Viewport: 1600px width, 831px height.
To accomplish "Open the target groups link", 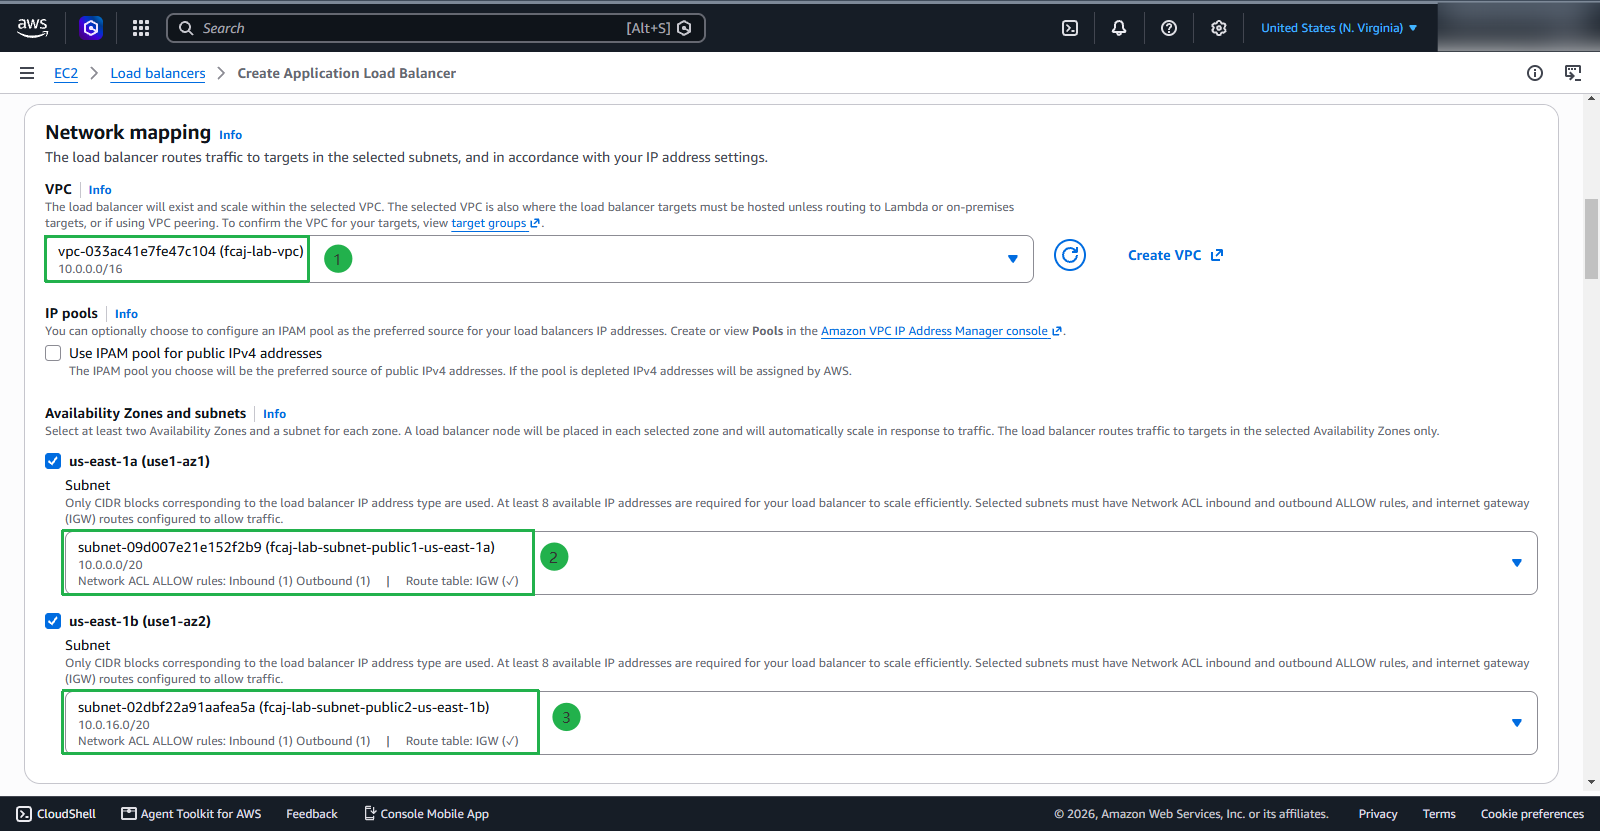I will [x=495, y=223].
